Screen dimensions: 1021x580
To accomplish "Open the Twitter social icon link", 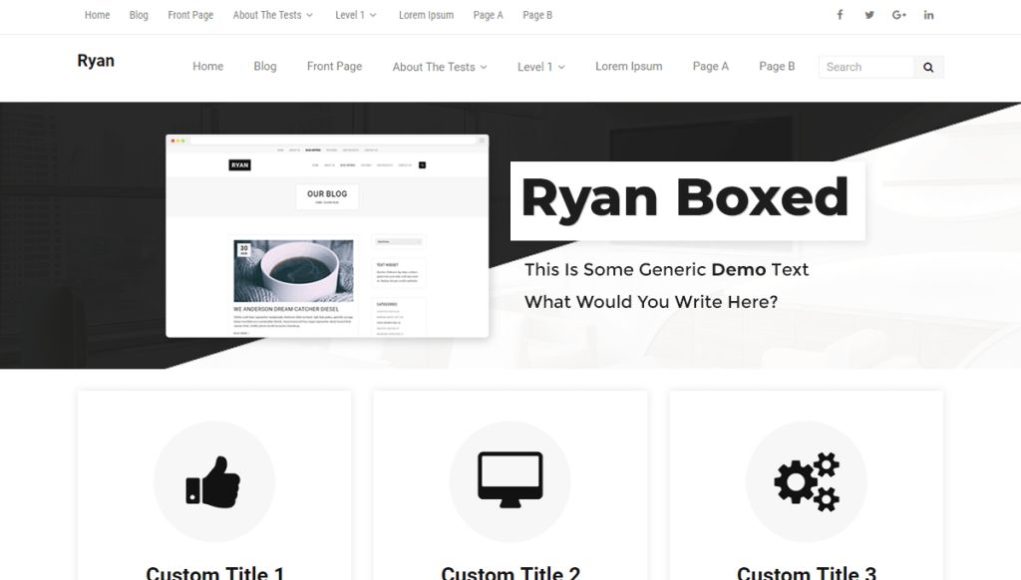I will (x=869, y=15).
